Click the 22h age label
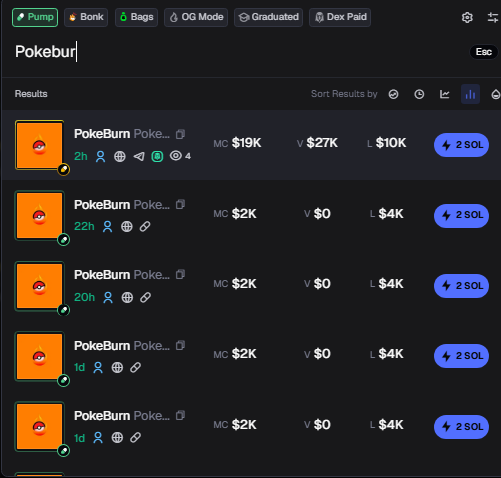501x478 pixels. (x=84, y=227)
